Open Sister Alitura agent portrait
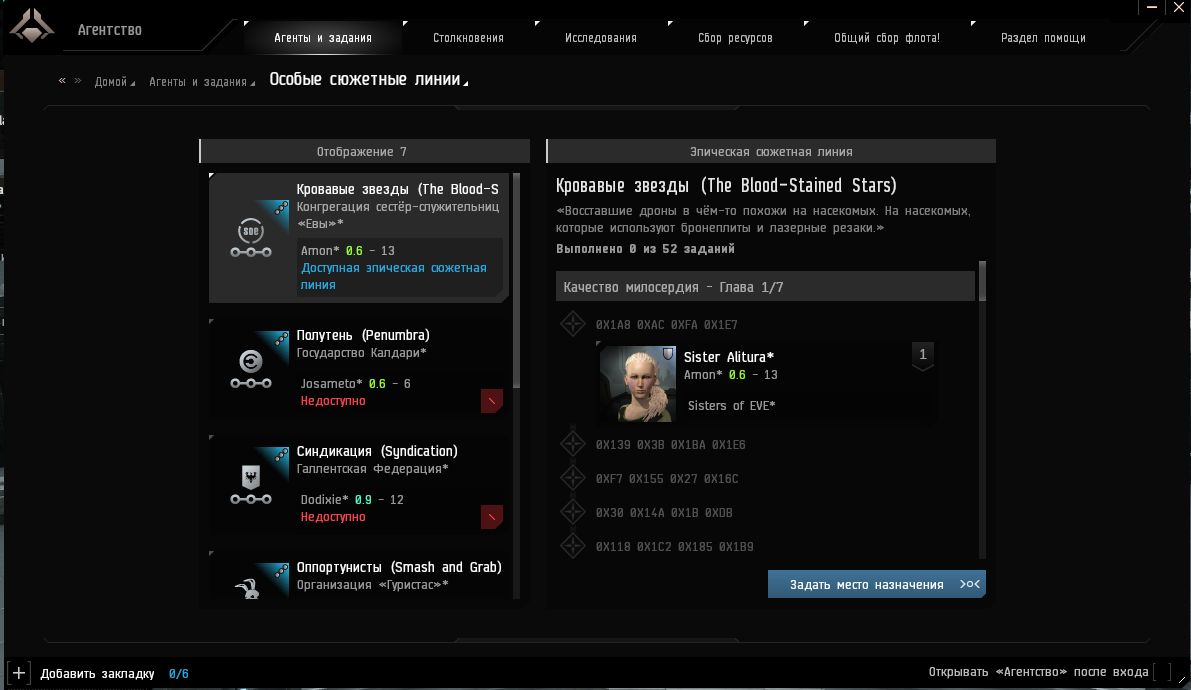This screenshot has width=1191, height=690. 637,384
